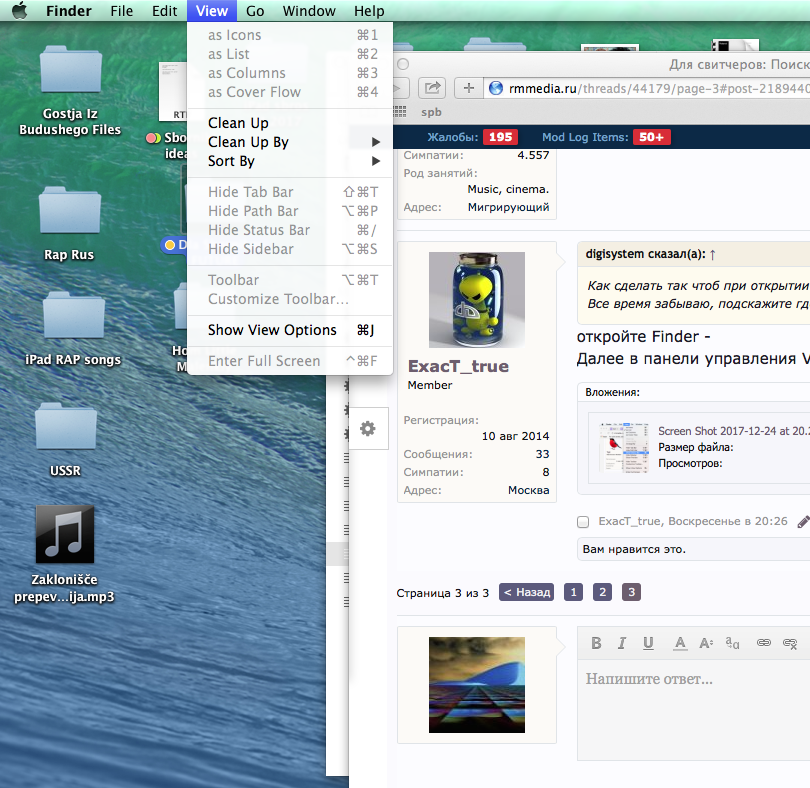This screenshot has width=810, height=788.
Task: Go to thread page 2
Action: tap(602, 592)
